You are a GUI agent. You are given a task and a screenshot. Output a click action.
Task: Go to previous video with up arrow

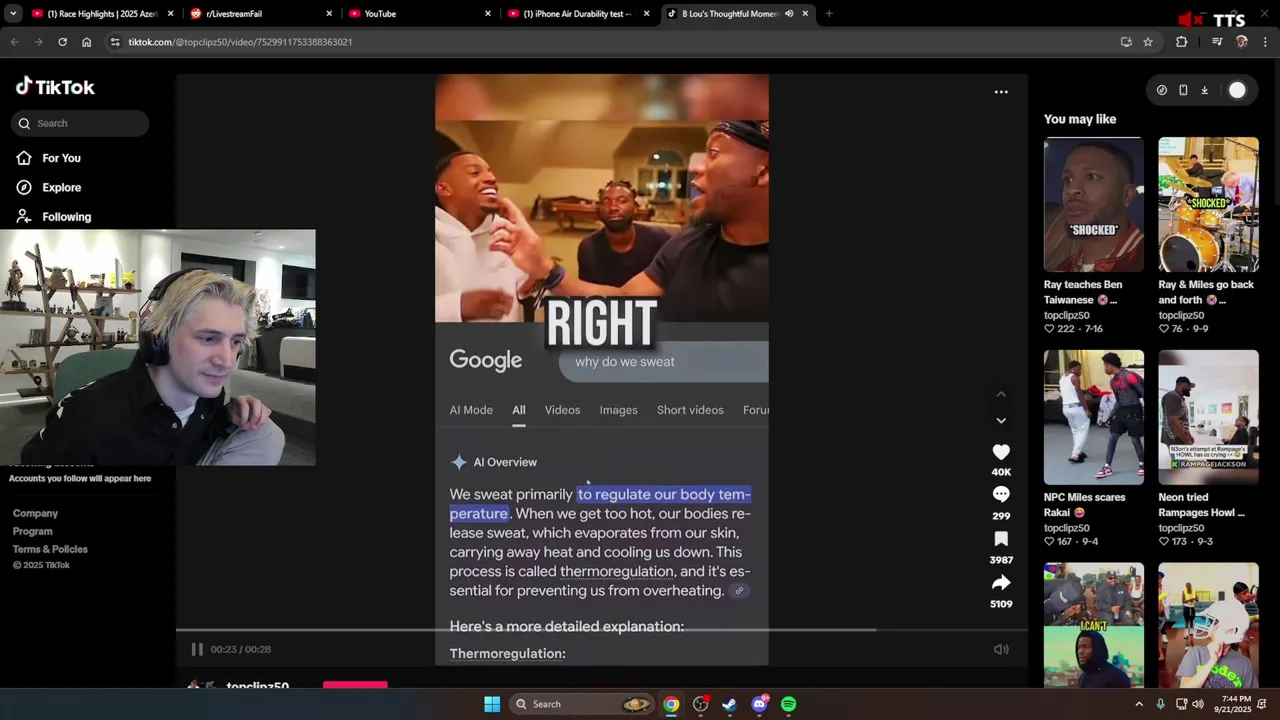(x=1001, y=395)
